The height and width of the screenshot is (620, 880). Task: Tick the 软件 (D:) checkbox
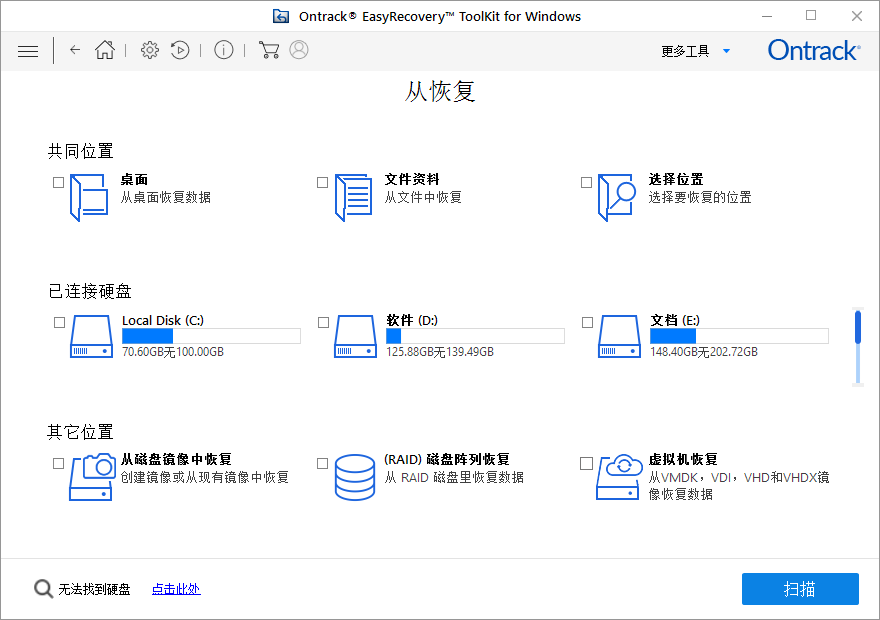323,323
